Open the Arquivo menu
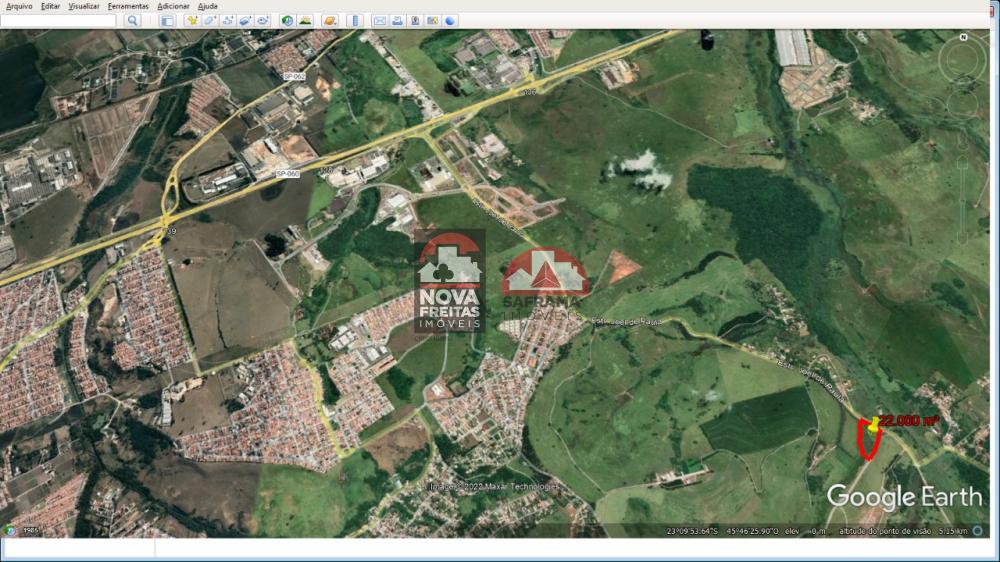1000x562 pixels. pos(19,6)
